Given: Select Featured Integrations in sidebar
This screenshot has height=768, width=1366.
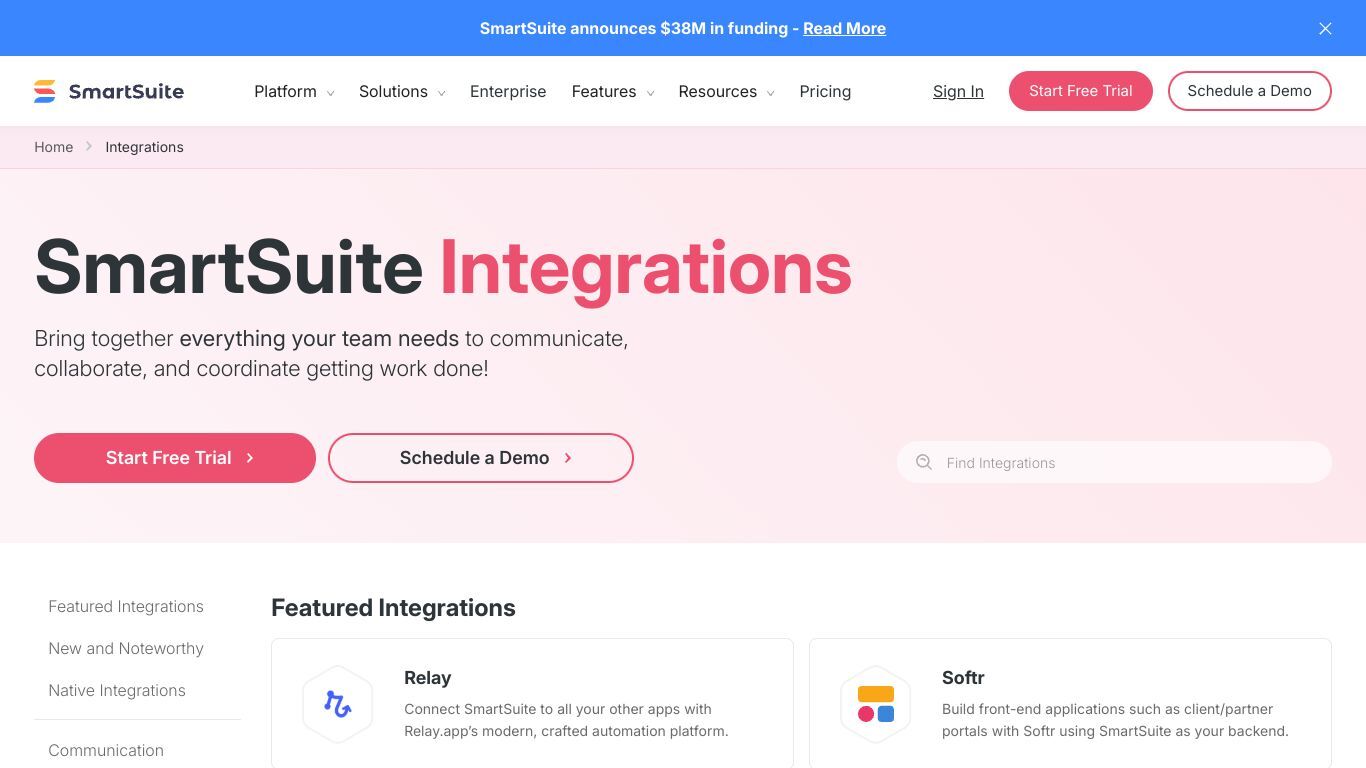Looking at the screenshot, I should tap(126, 606).
